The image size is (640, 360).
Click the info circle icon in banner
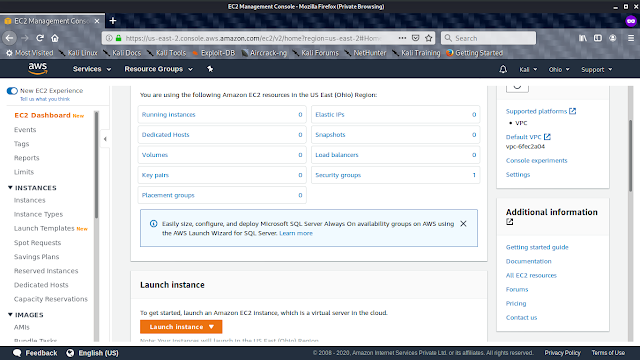153,224
